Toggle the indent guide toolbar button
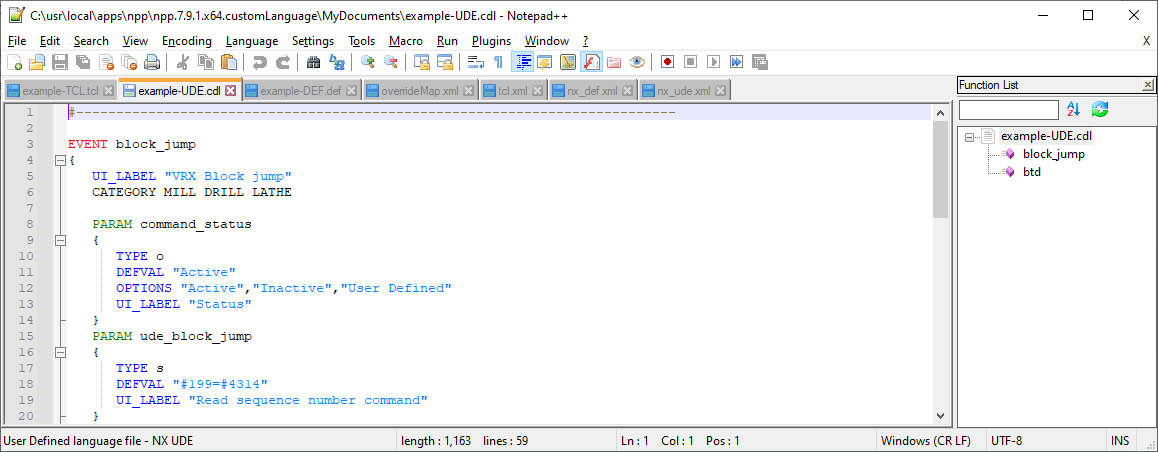The height and width of the screenshot is (452, 1158). 522,62
